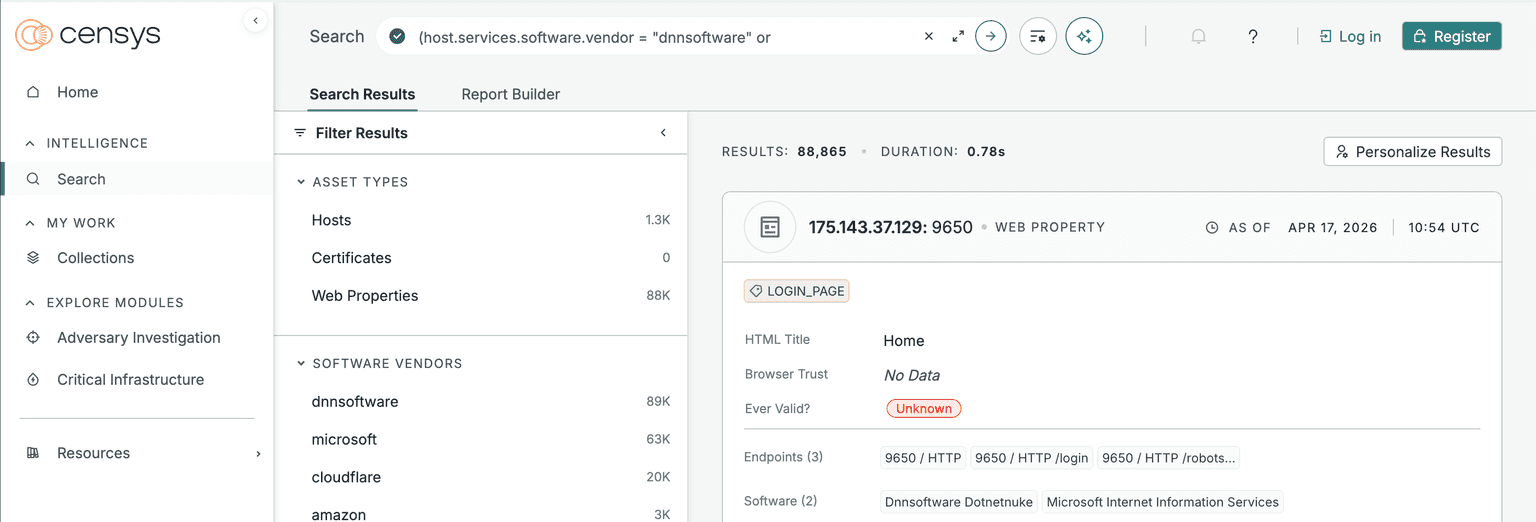Collapse the Software Vendors section
Screen dimensions: 1536x522
tap(301, 364)
